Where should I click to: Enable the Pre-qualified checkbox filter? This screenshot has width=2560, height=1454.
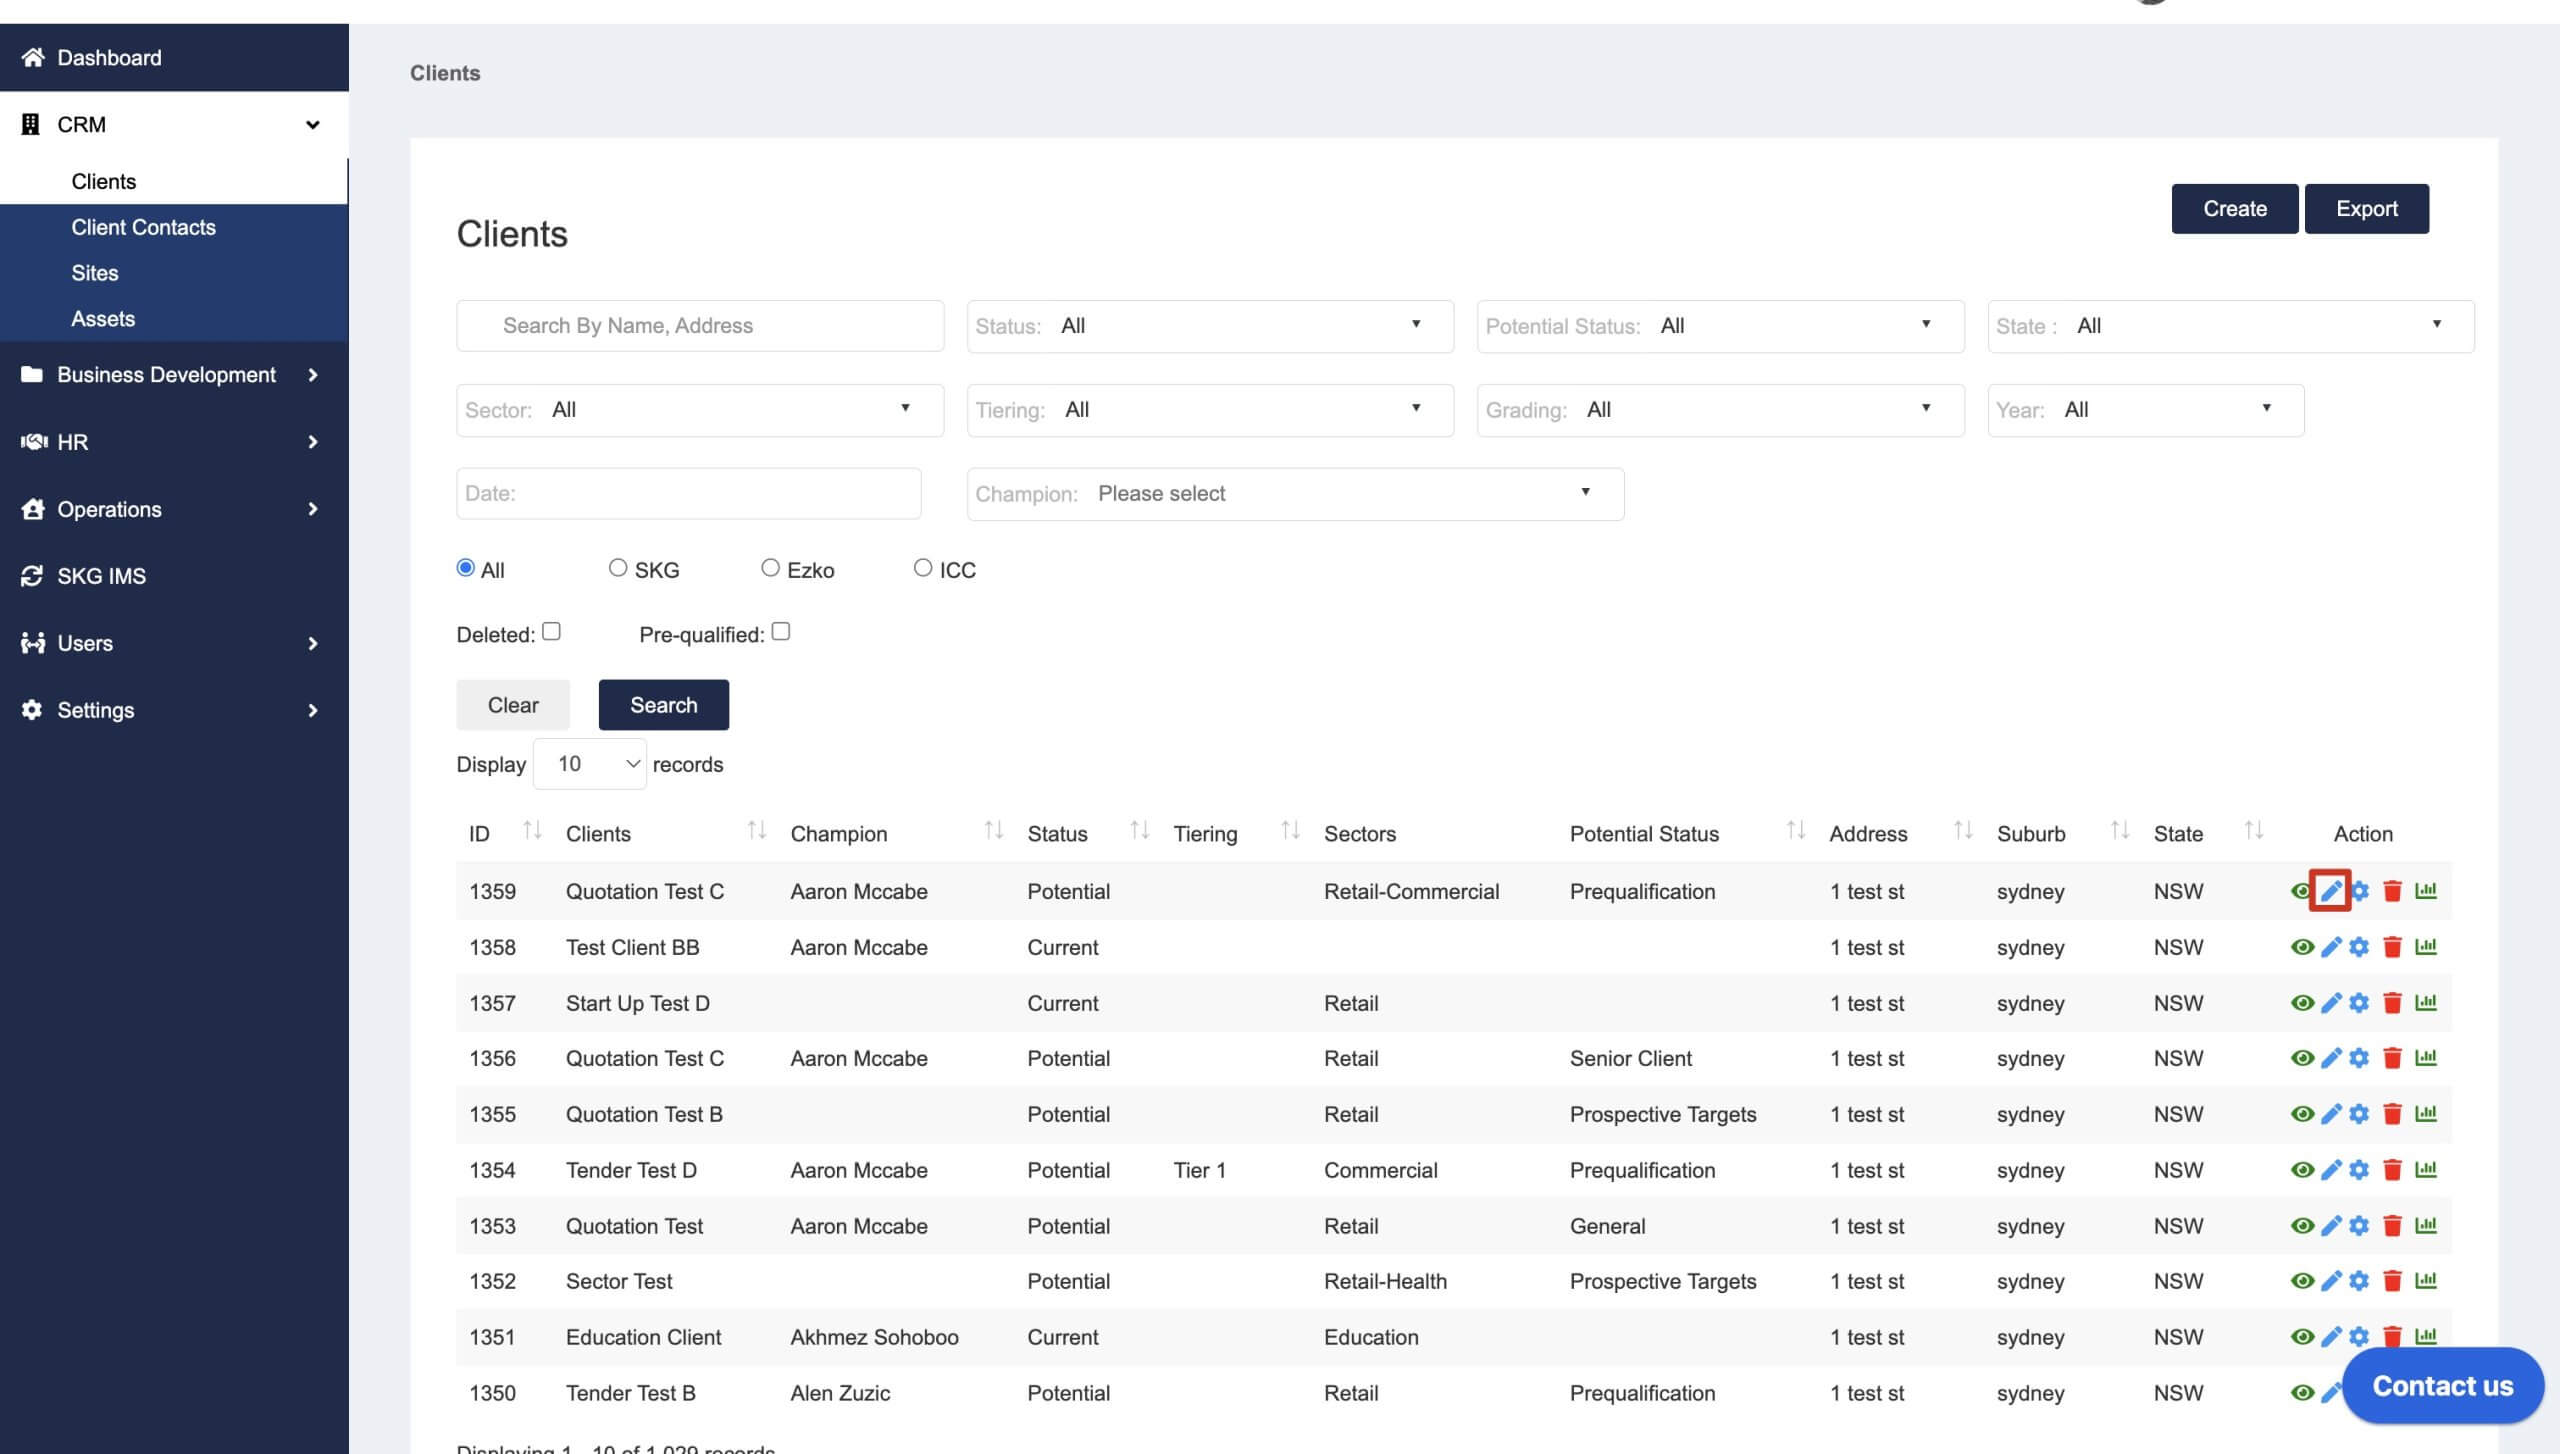click(781, 631)
